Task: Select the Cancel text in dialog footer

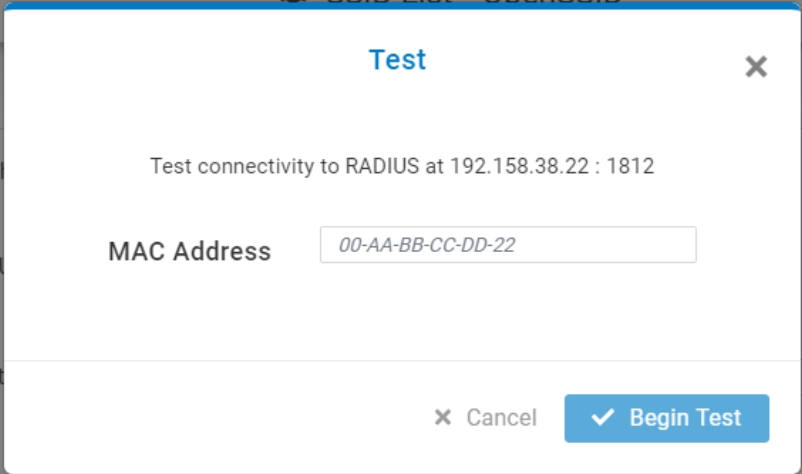Action: point(502,418)
